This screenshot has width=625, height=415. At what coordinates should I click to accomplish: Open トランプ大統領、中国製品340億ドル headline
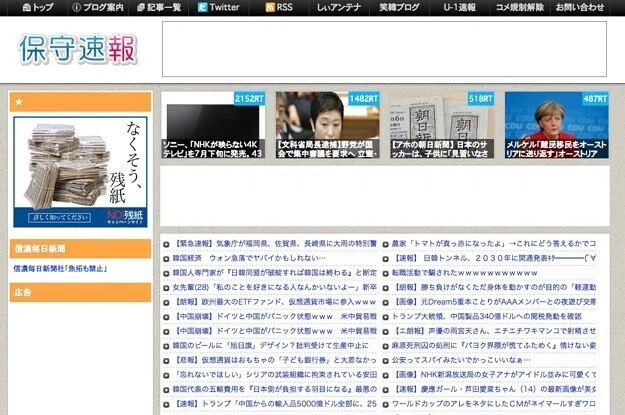tap(487, 317)
